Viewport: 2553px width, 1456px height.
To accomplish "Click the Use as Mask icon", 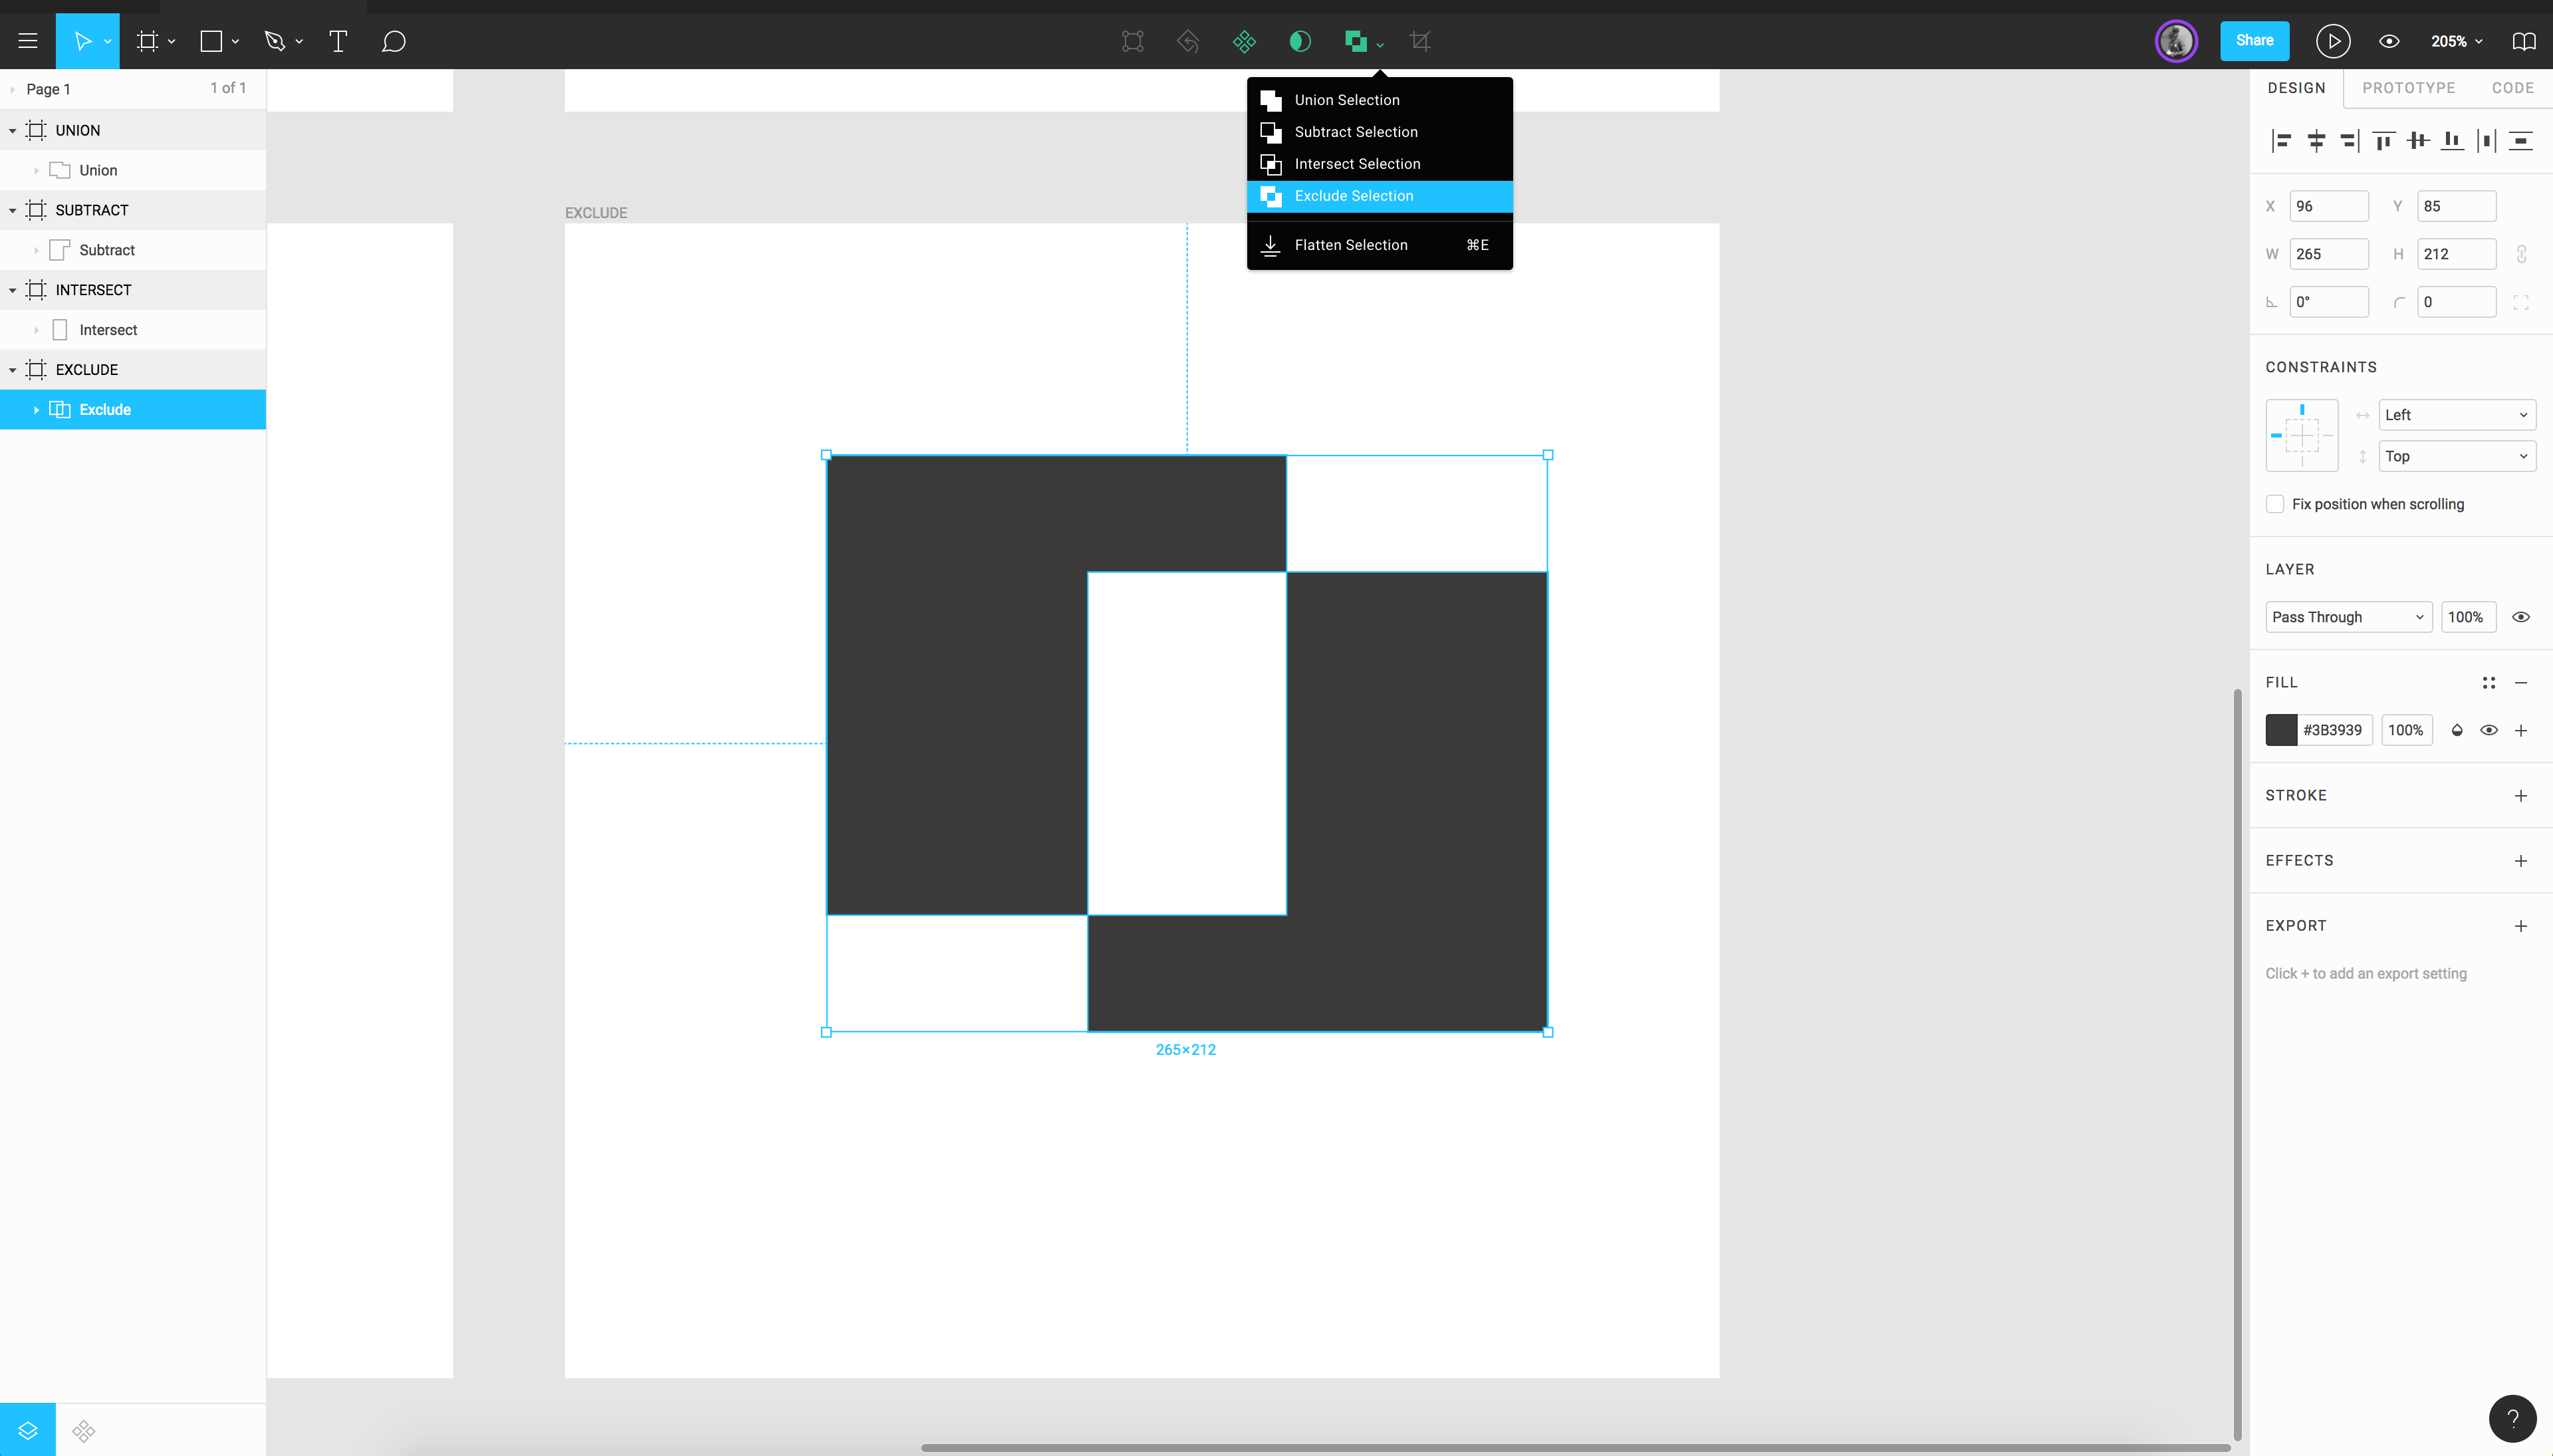I will tap(1300, 41).
